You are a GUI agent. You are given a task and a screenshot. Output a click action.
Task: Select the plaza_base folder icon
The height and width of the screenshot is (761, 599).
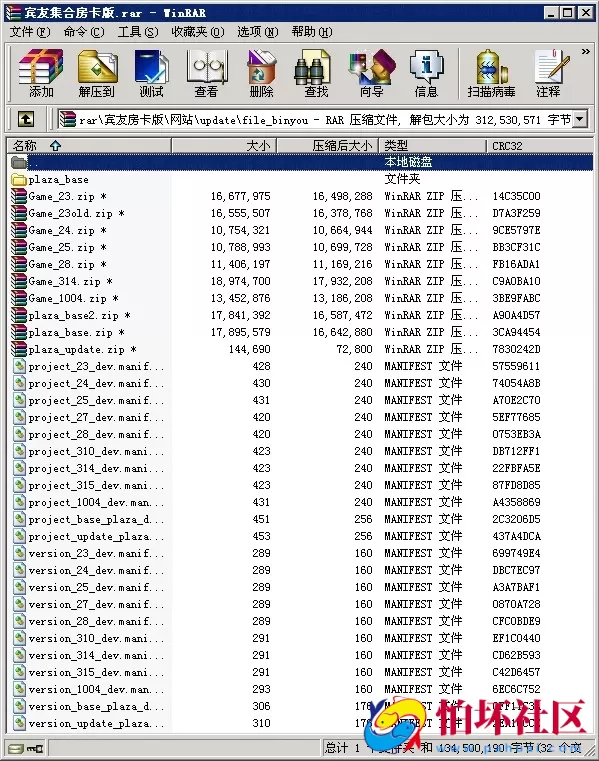click(18, 180)
